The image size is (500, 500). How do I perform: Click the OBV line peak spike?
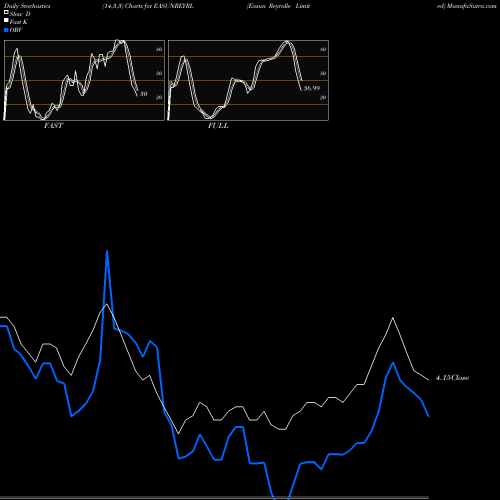[107, 252]
